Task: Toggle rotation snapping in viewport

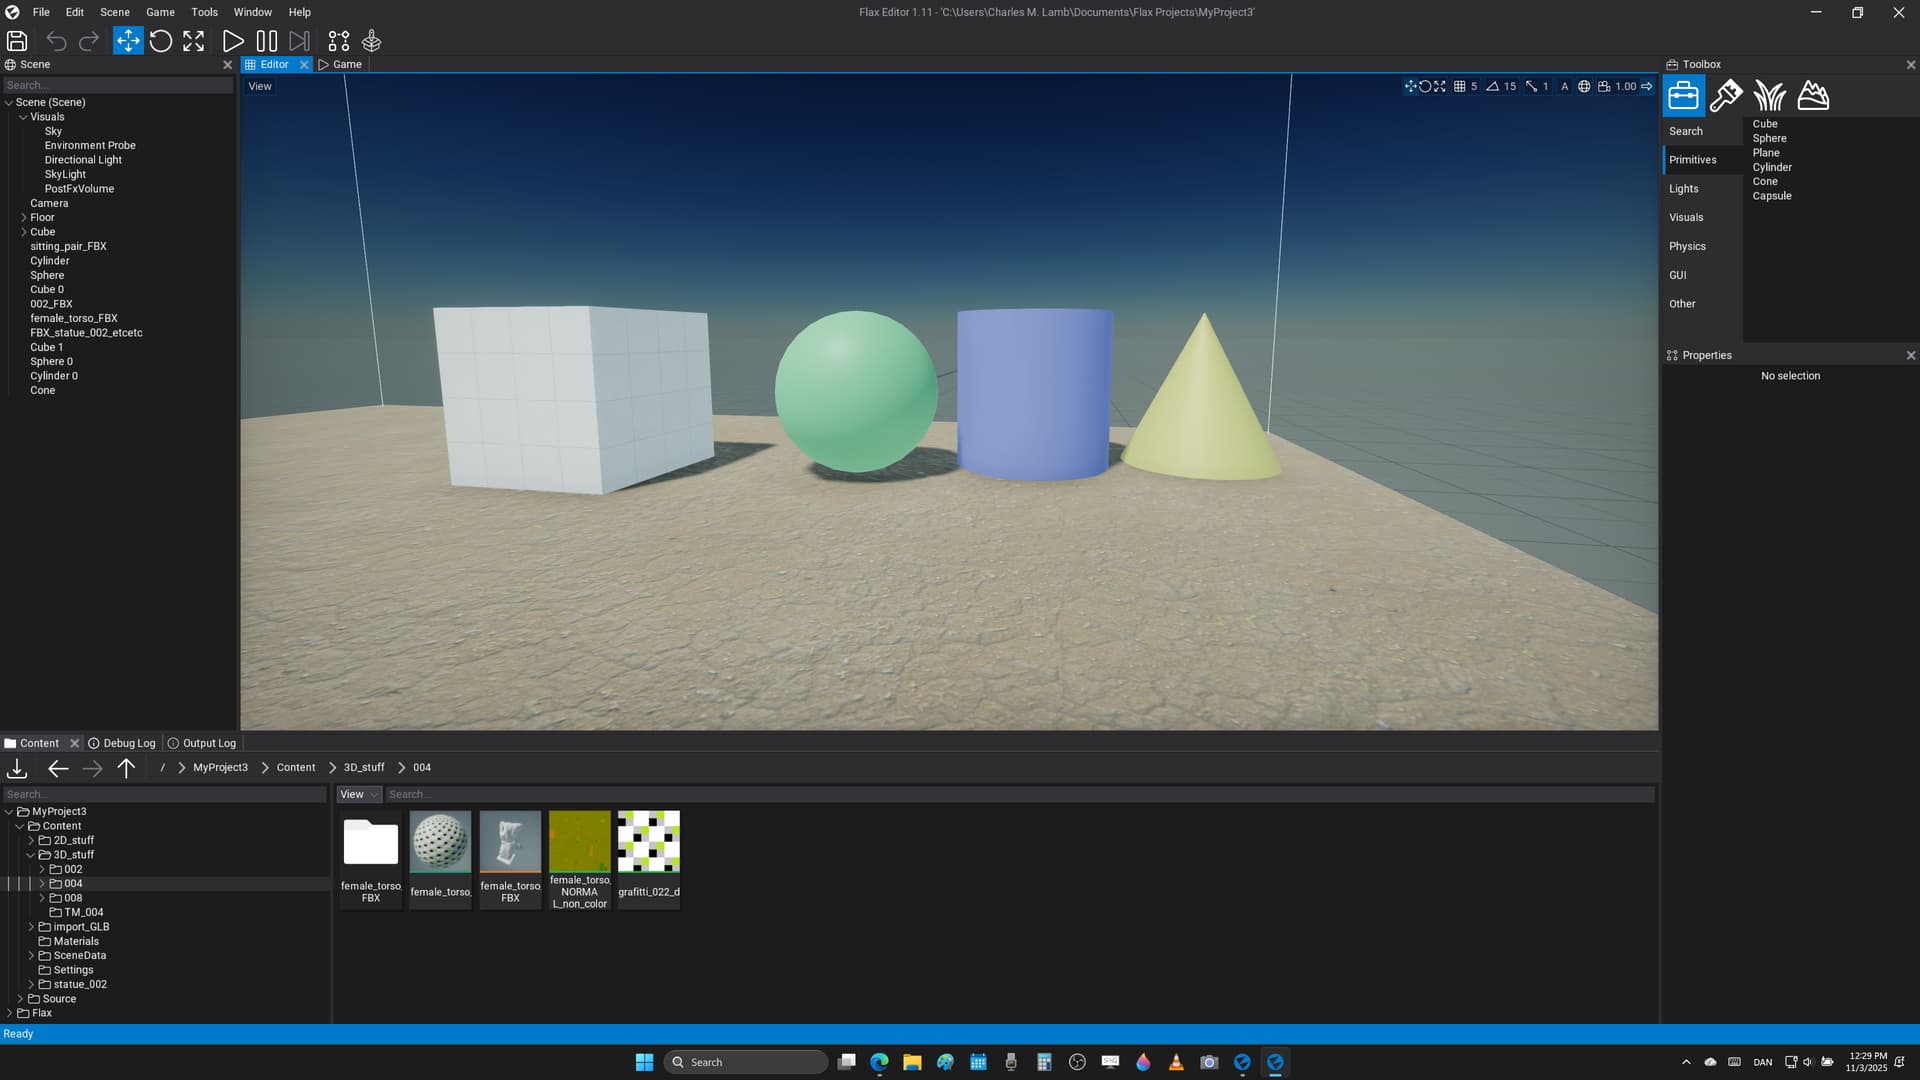Action: [x=1493, y=87]
